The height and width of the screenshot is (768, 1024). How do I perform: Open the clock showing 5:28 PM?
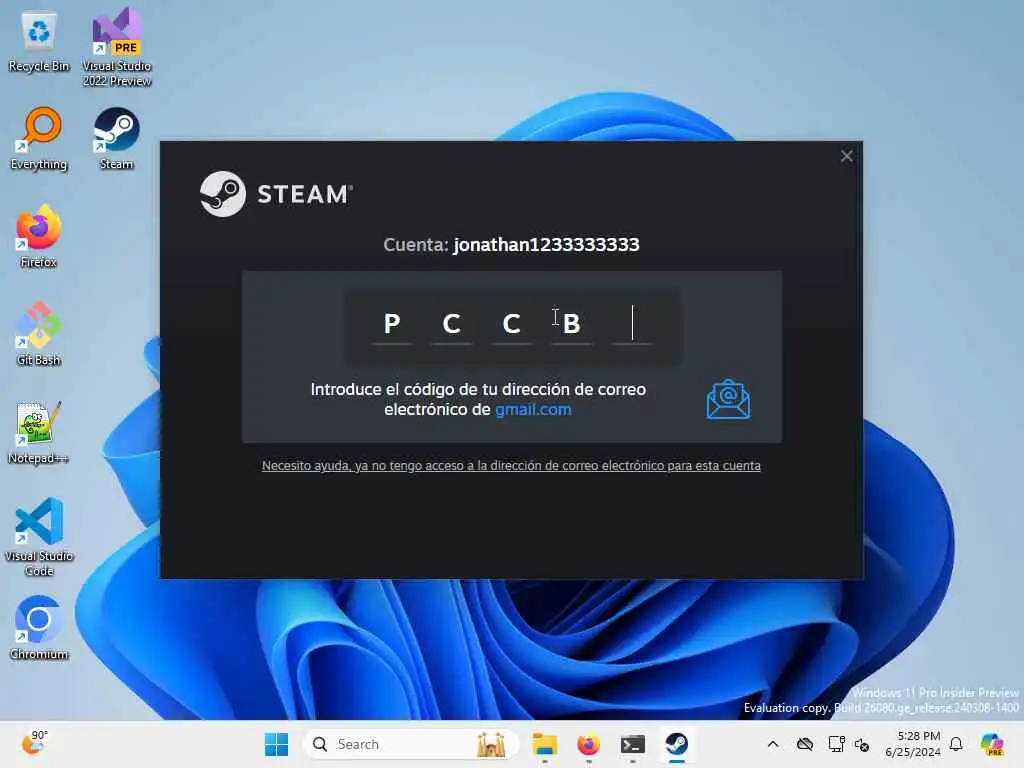click(x=913, y=744)
